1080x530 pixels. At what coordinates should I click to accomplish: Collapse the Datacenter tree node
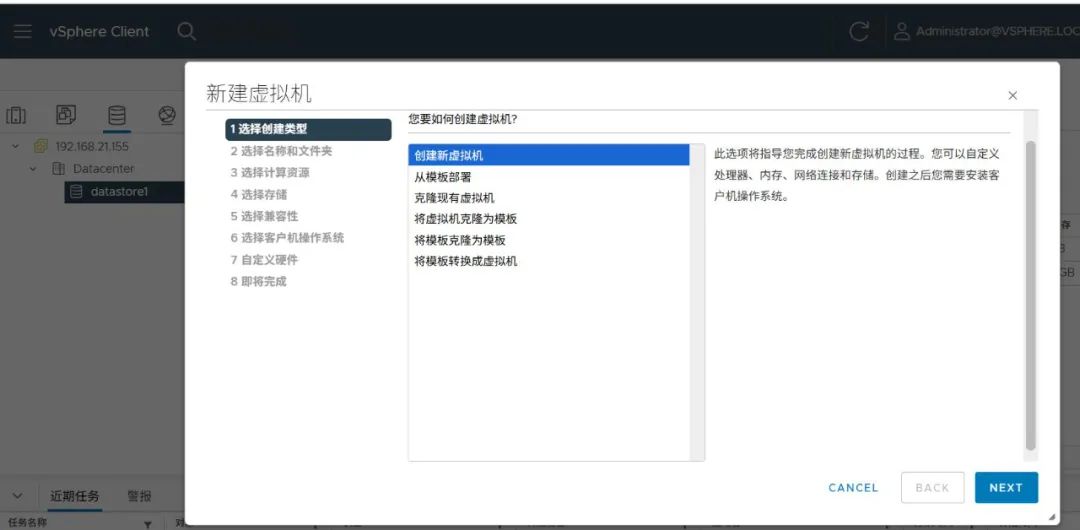pos(32,169)
